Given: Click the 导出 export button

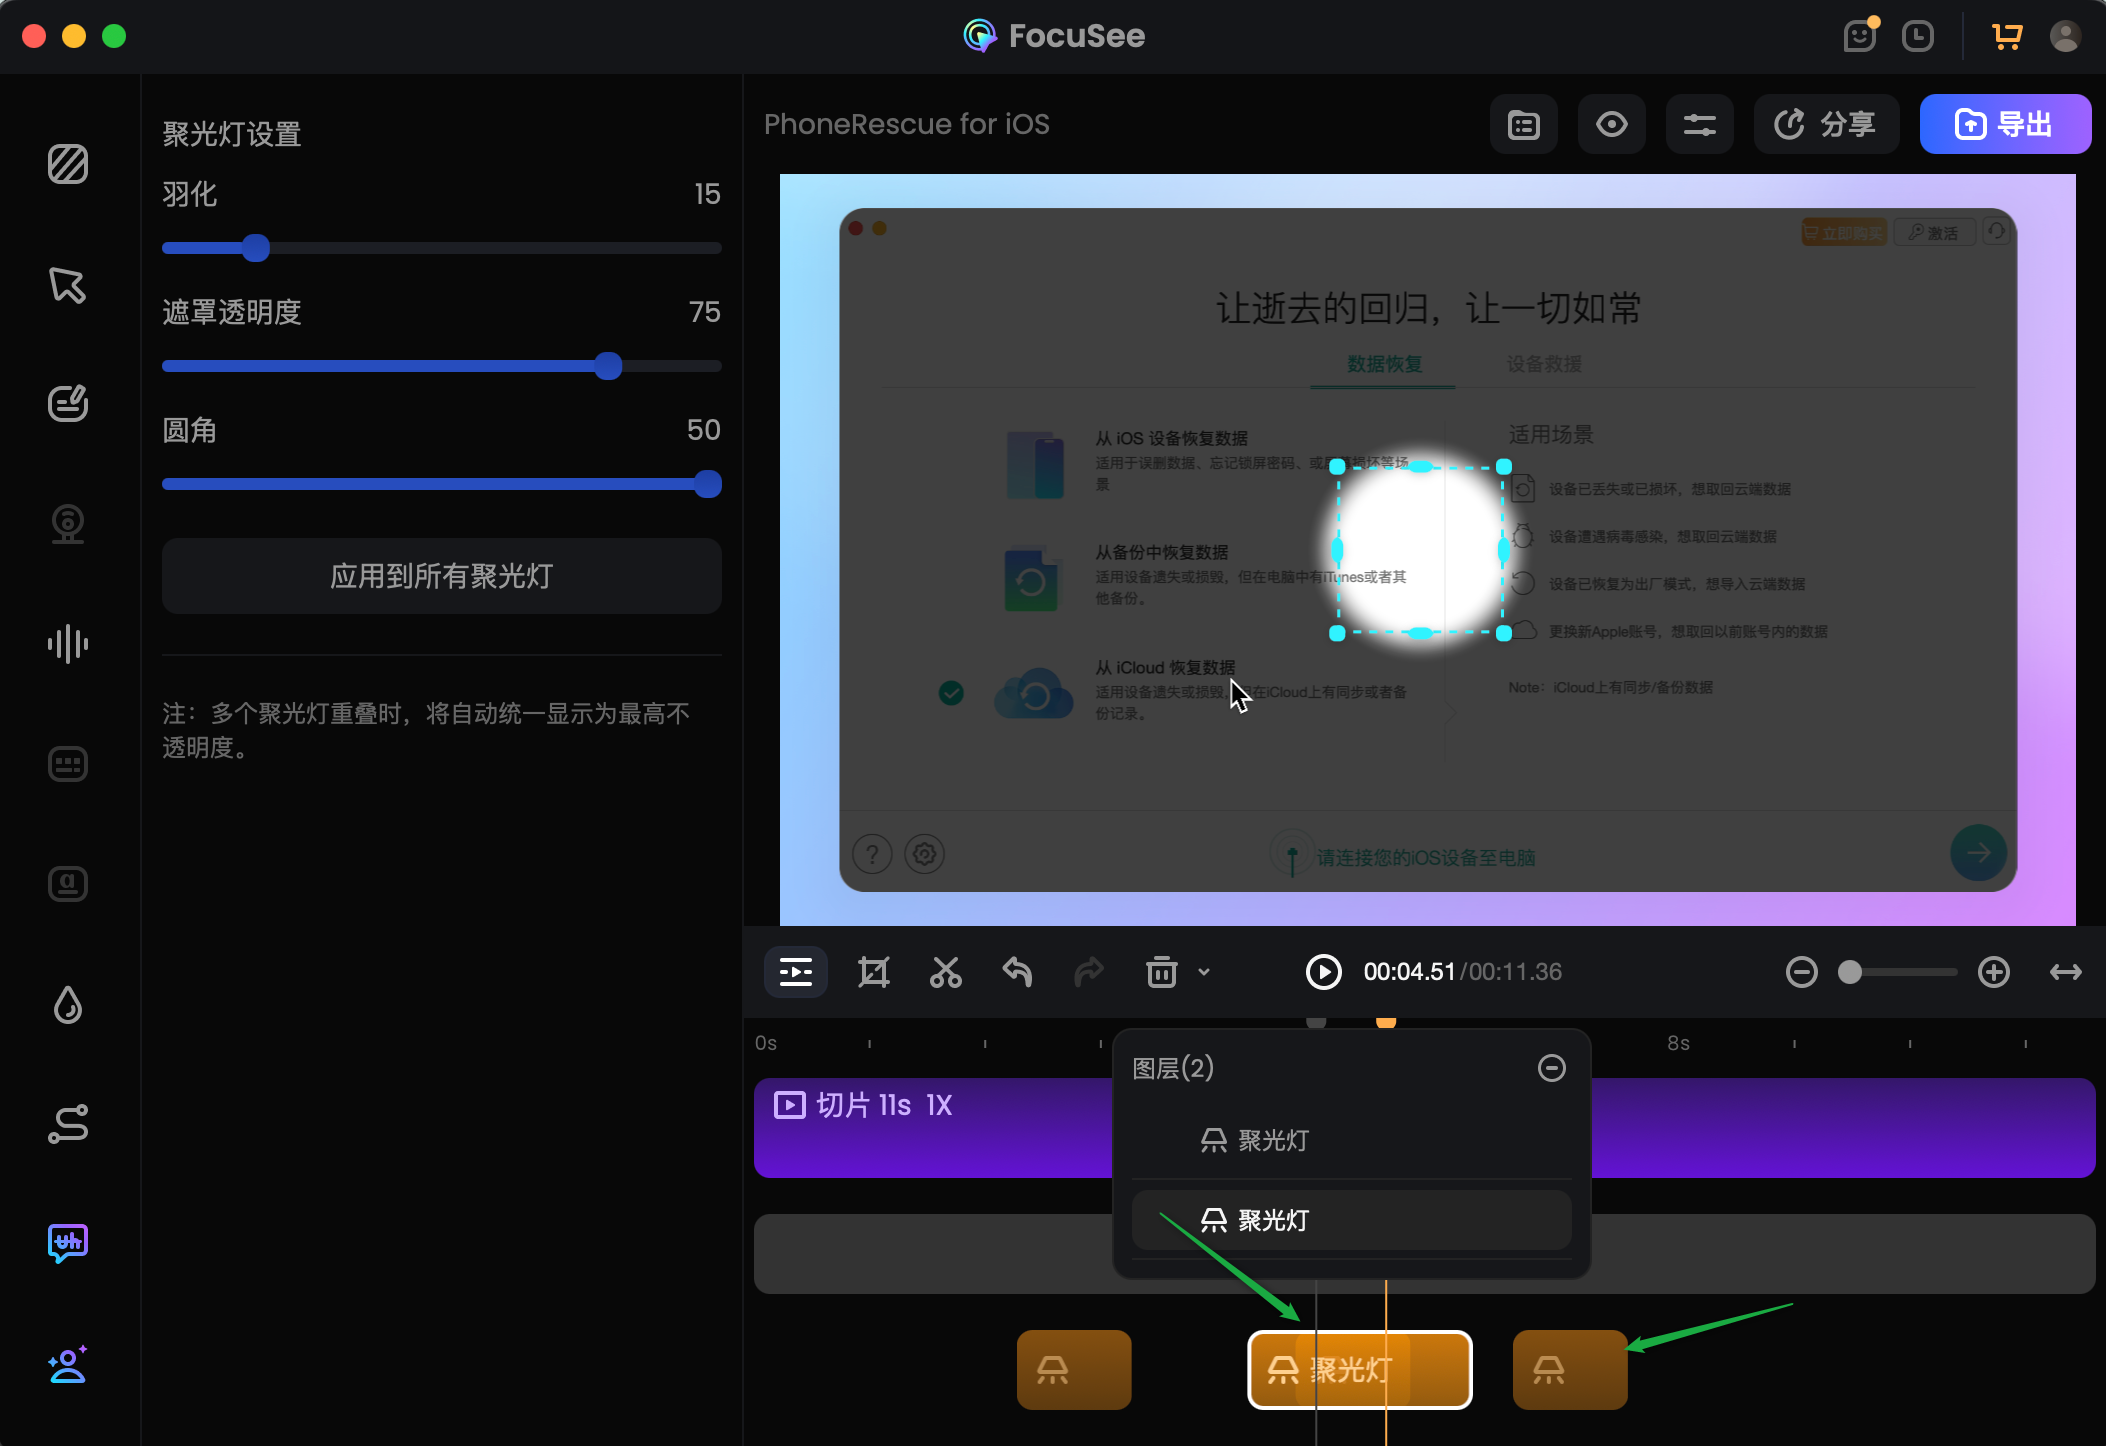Looking at the screenshot, I should (2005, 125).
